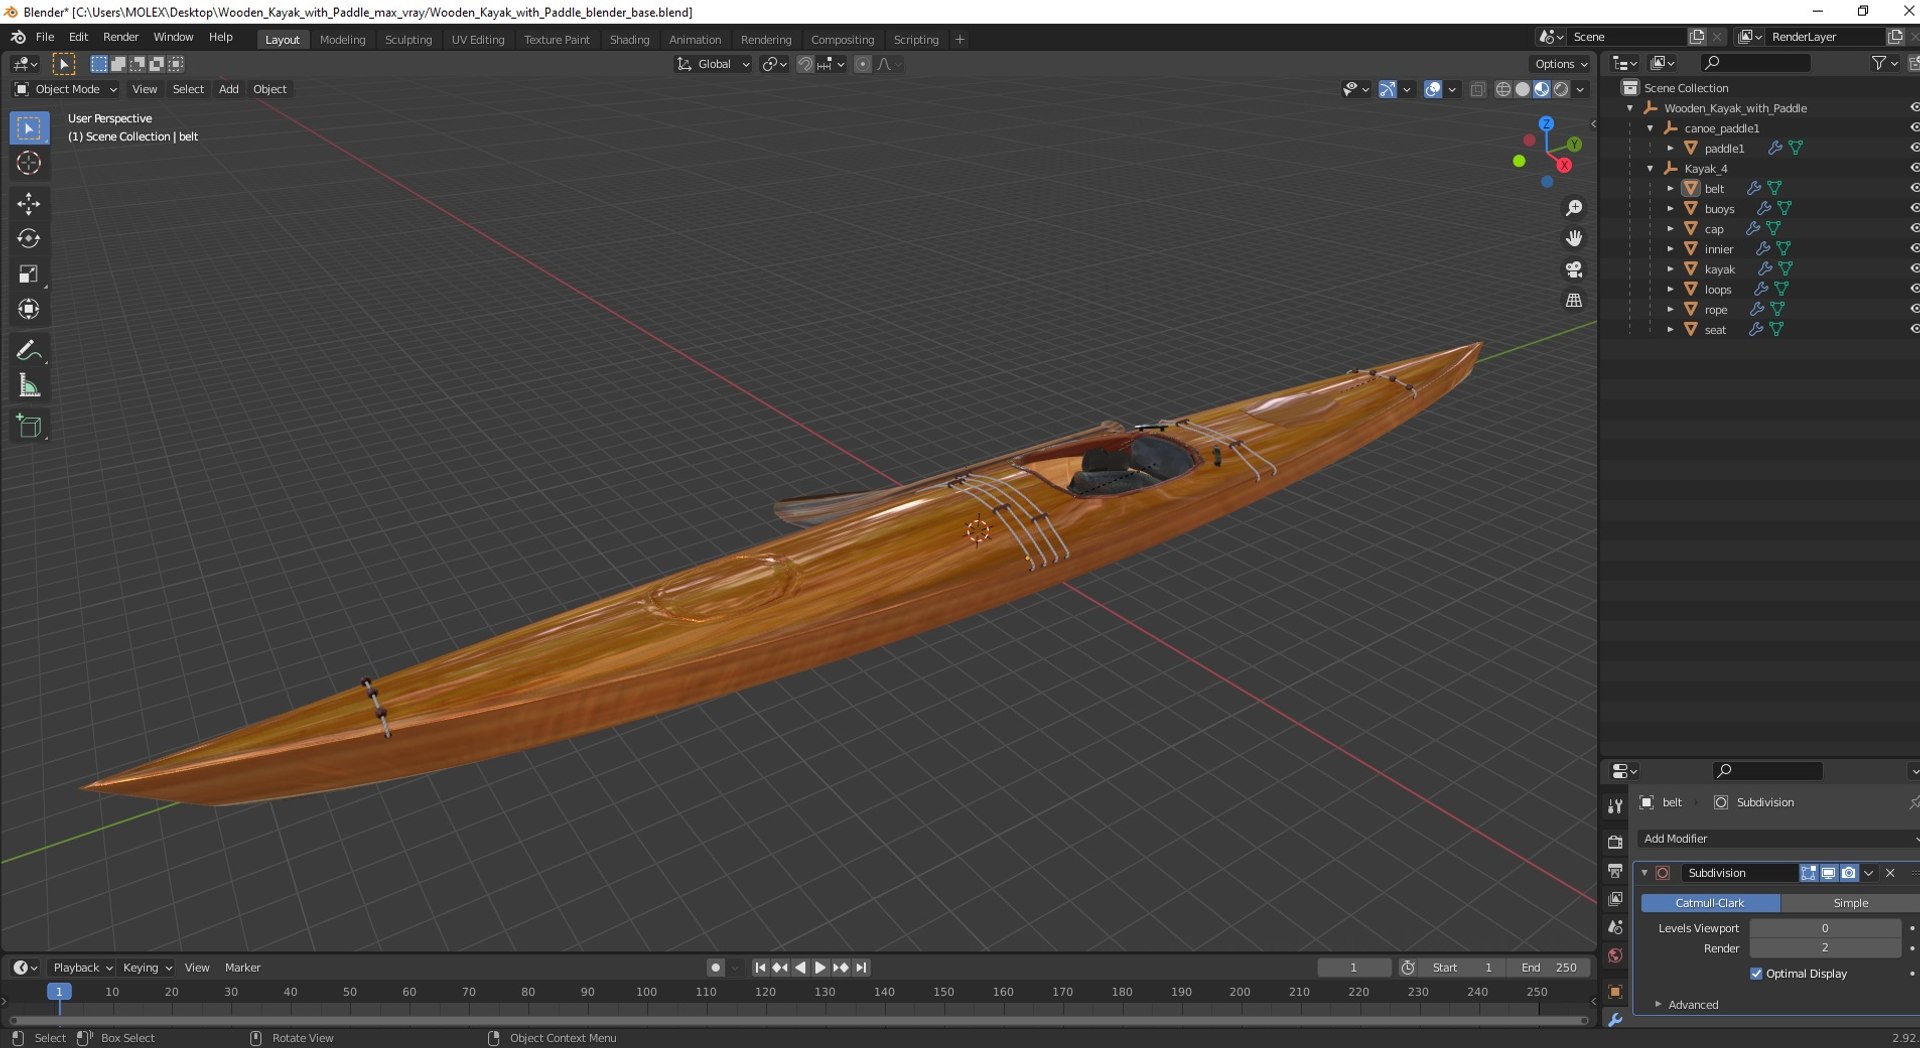Toggle proportional editing in header
Screen dimensions: 1920x1048
pos(863,64)
